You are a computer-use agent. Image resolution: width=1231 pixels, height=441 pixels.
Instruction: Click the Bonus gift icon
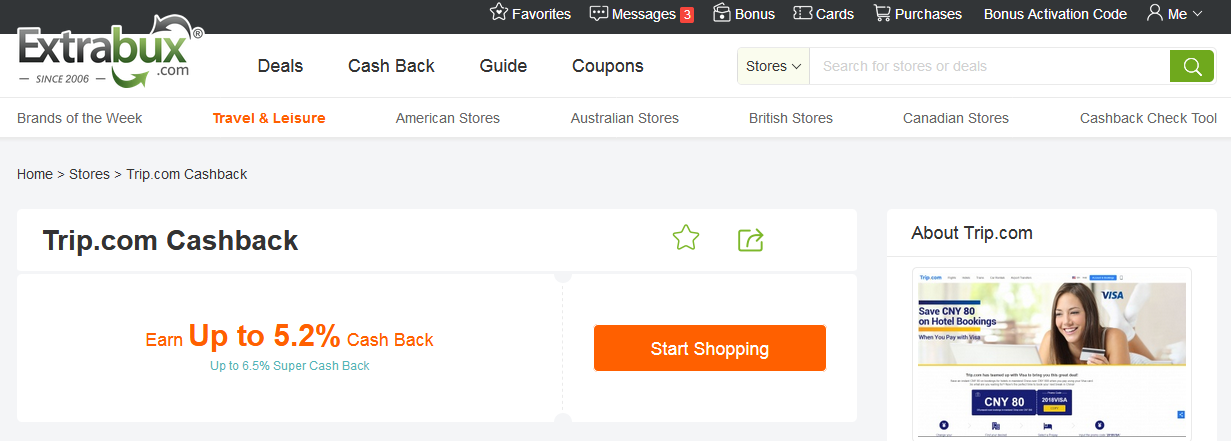[x=722, y=13]
